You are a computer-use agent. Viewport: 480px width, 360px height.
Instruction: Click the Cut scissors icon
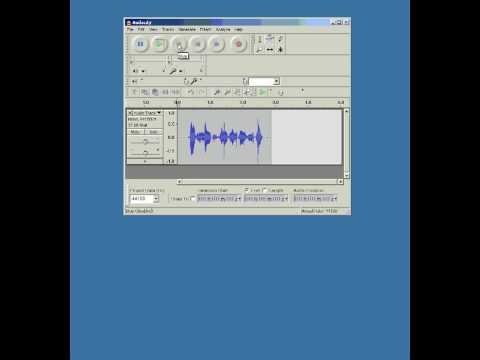(135, 92)
